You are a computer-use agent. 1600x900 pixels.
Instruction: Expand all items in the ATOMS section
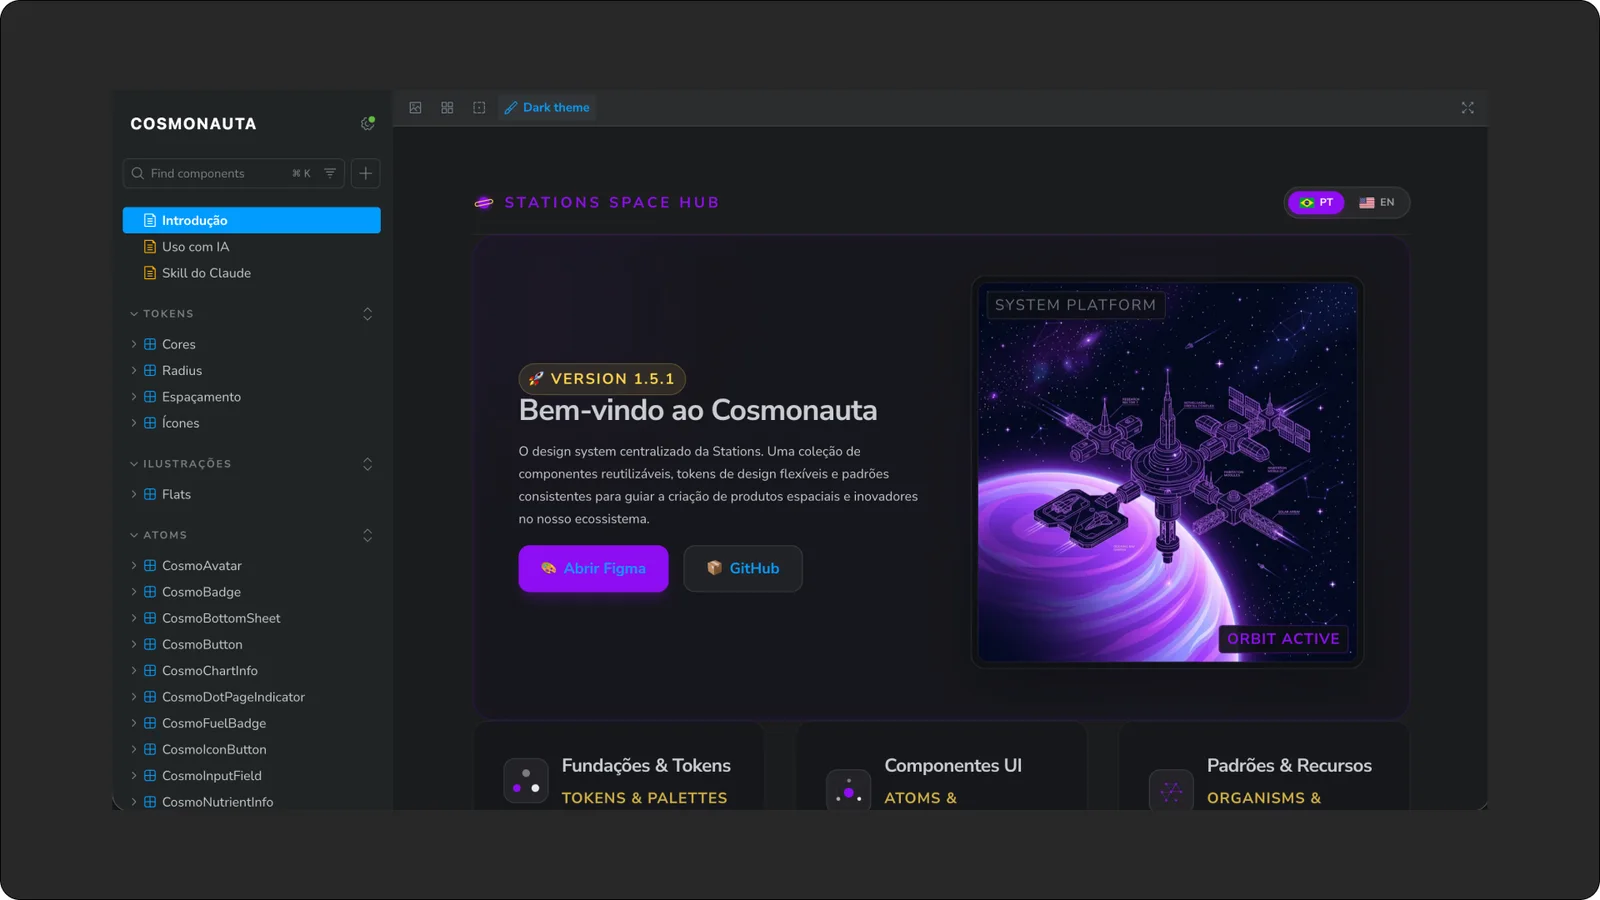click(x=367, y=535)
